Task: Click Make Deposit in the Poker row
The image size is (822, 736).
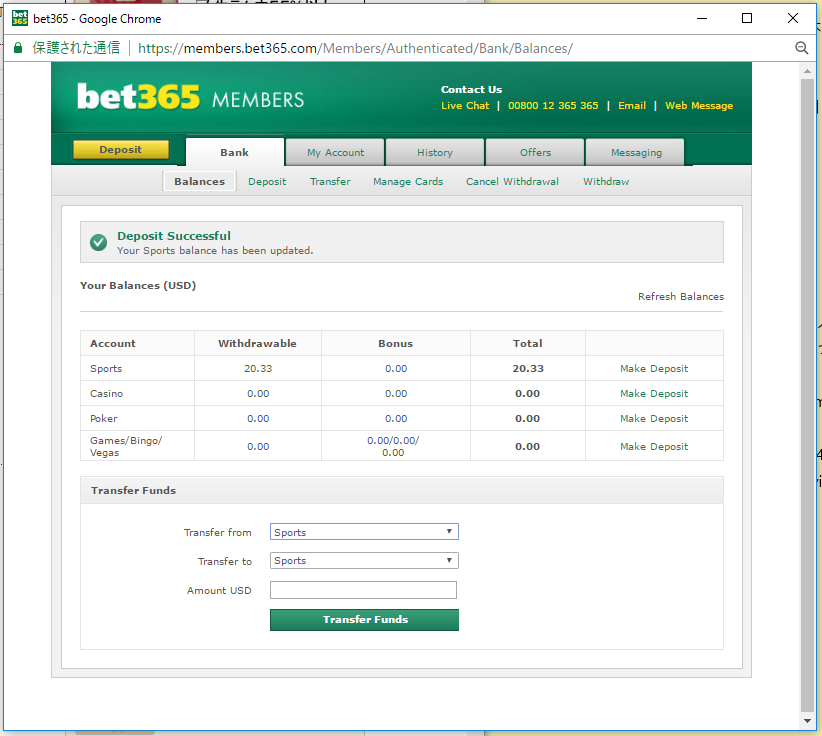Action: tap(654, 419)
